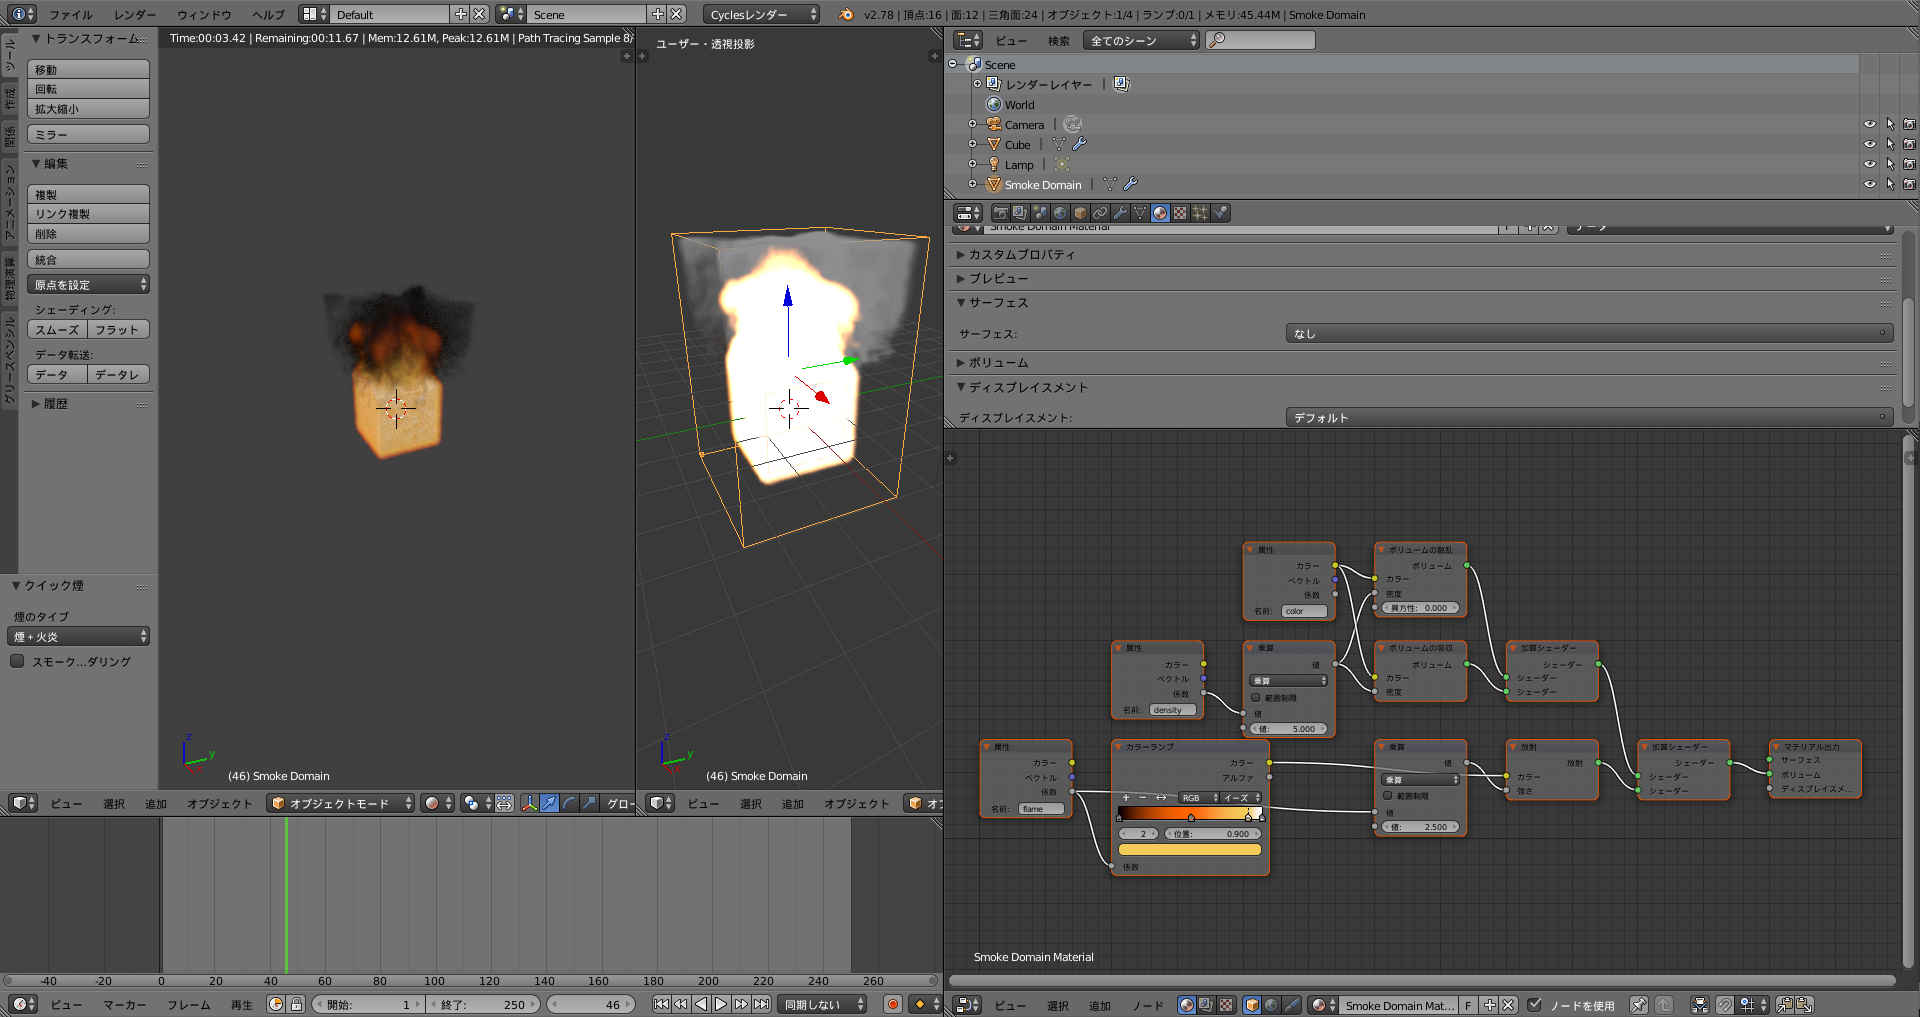Image resolution: width=1920 pixels, height=1017 pixels.
Task: Open the Material properties tab icon
Action: 1160,213
